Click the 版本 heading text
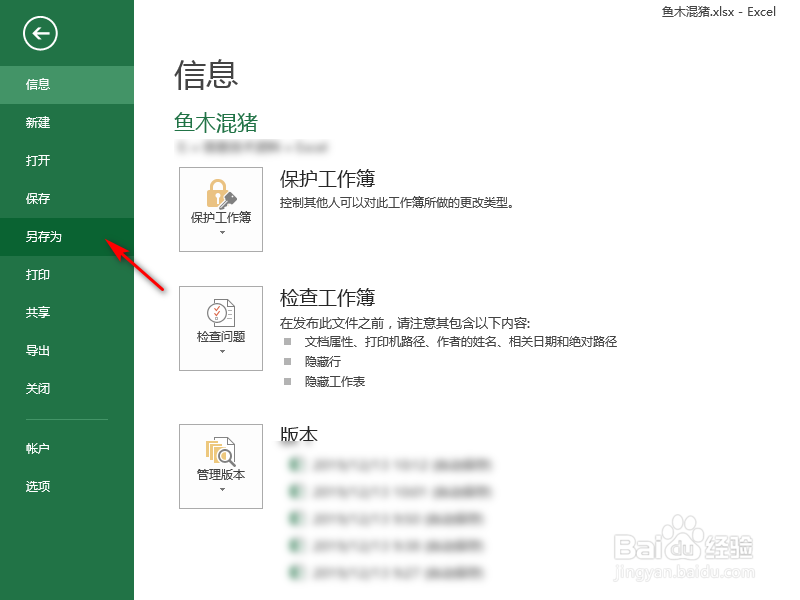The height and width of the screenshot is (600, 800). pyautogui.click(x=299, y=435)
